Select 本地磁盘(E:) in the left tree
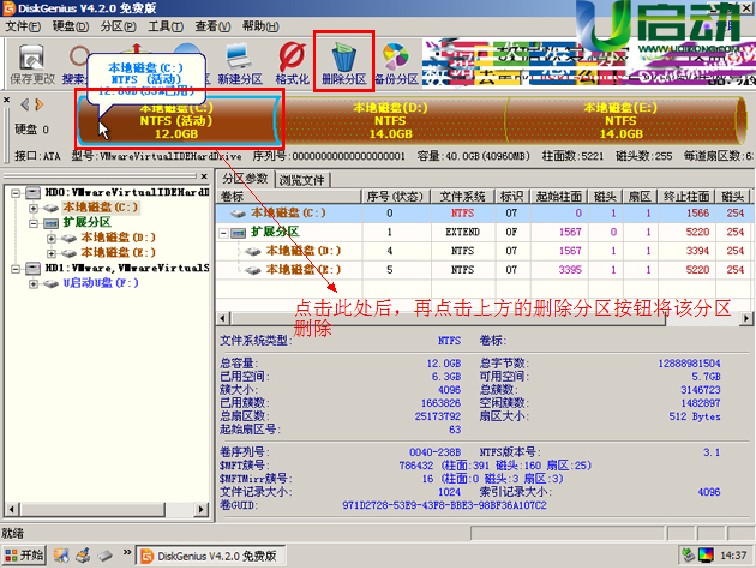Screen dimensions: 756x568 (x=119, y=252)
